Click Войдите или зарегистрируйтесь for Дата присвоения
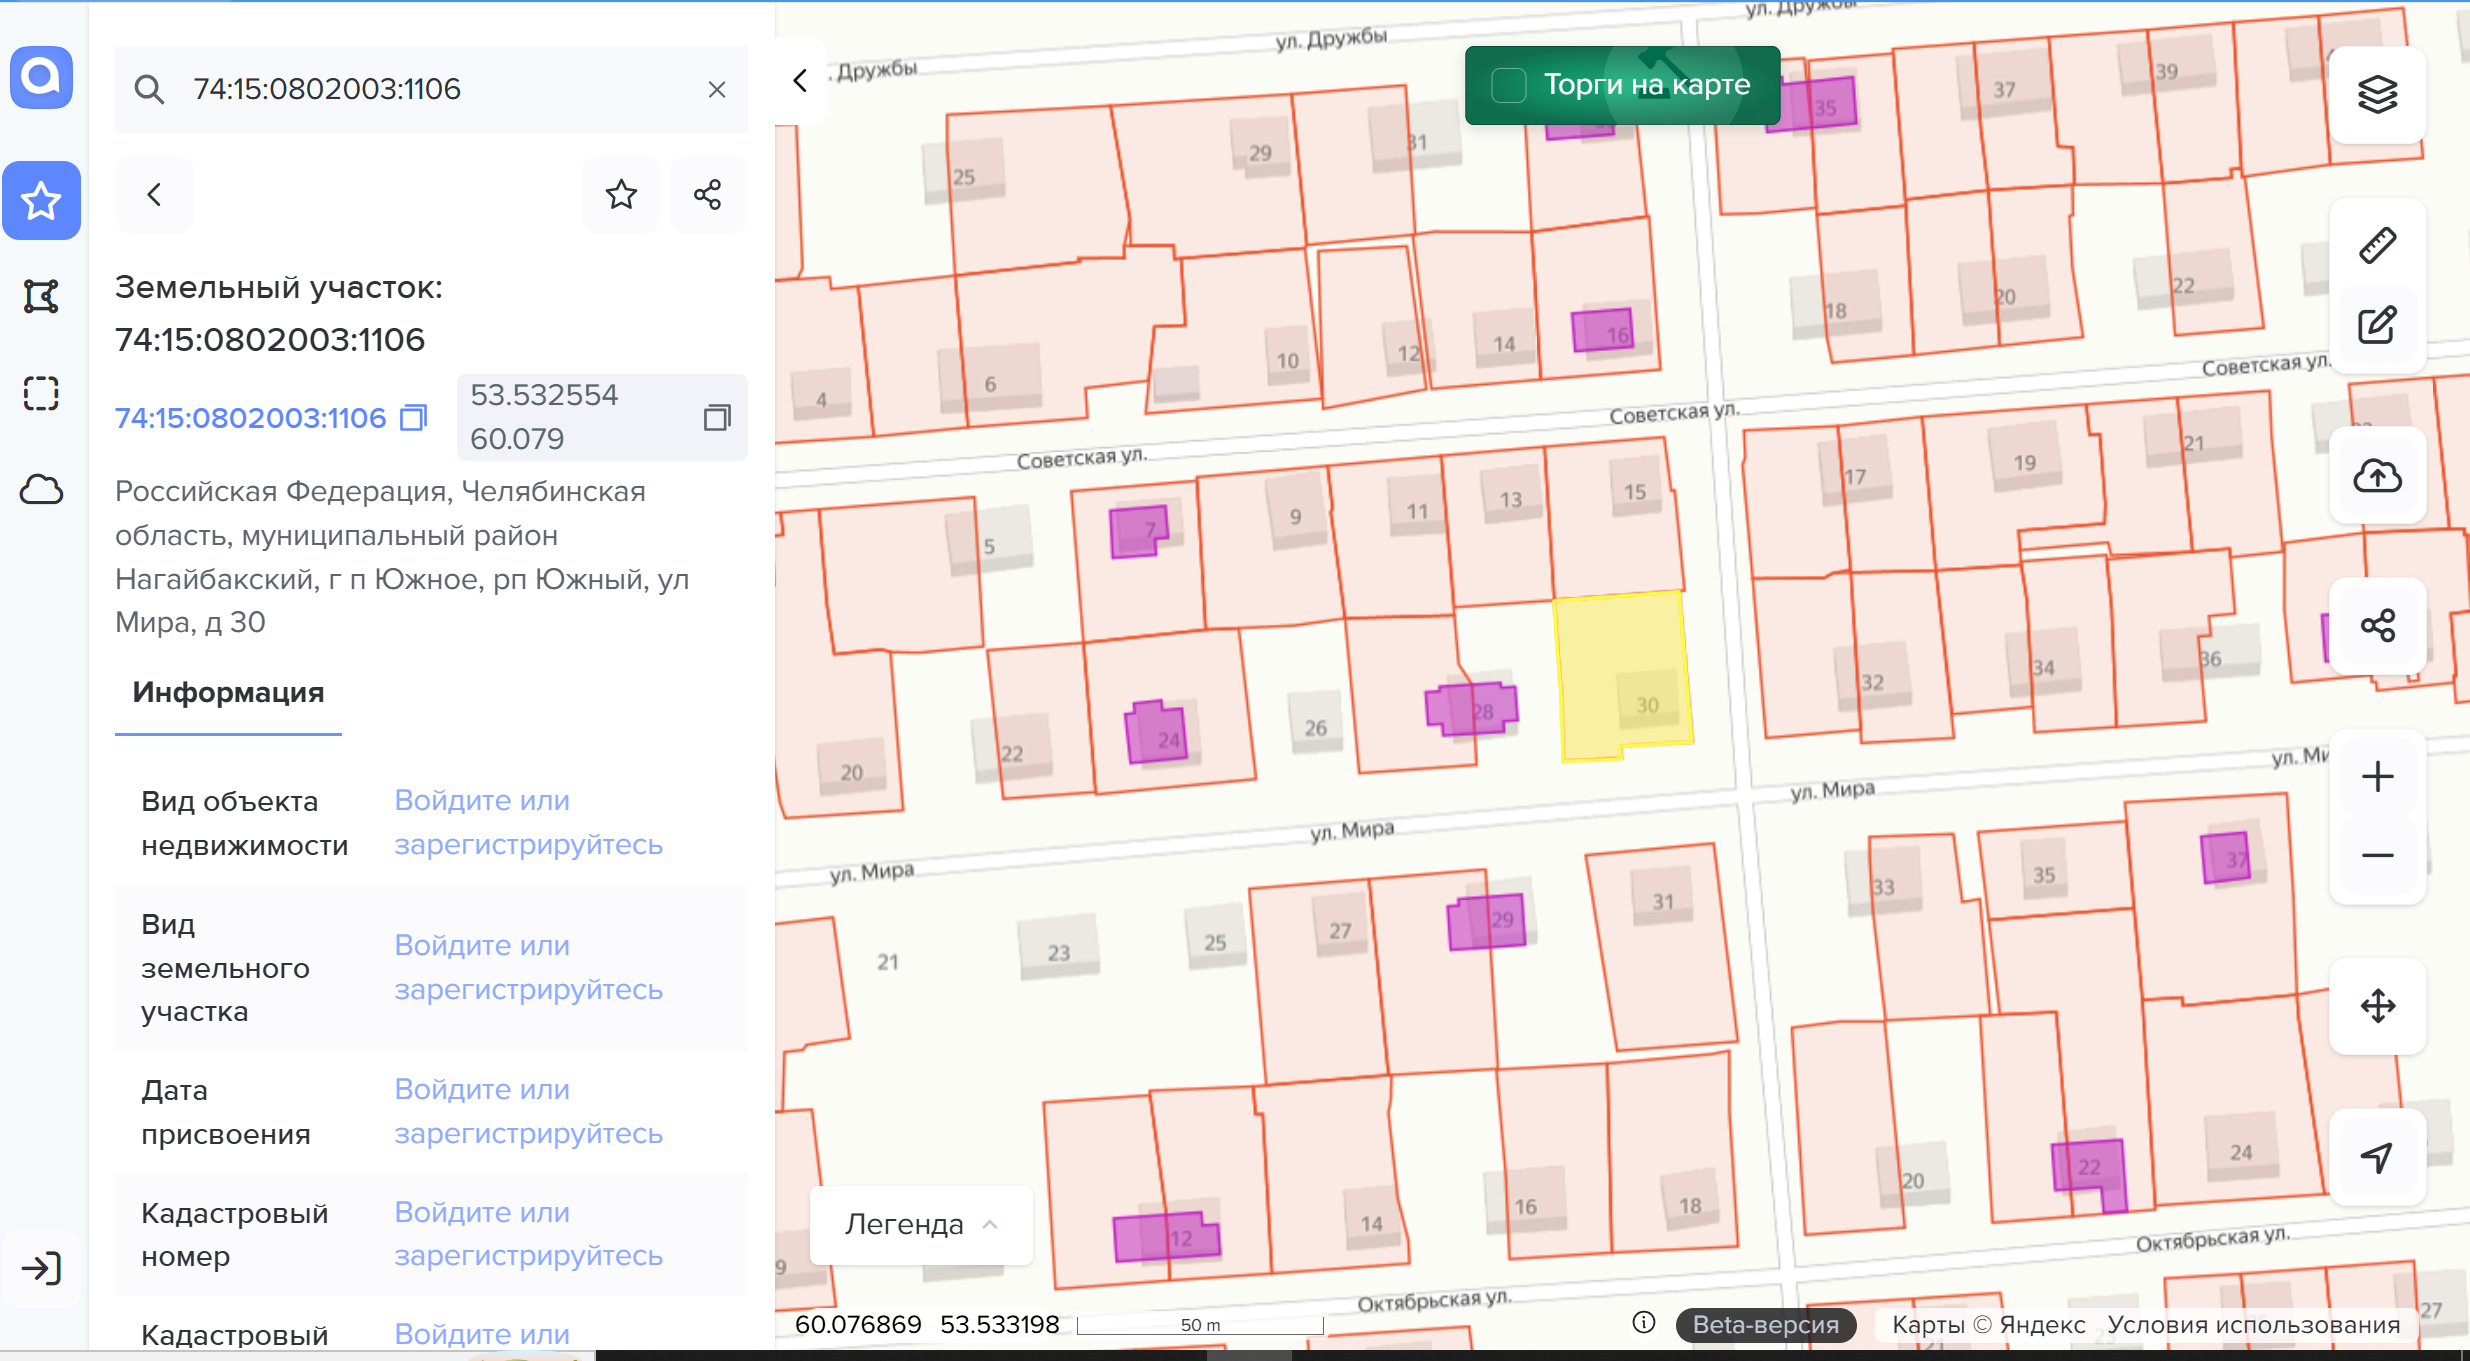The width and height of the screenshot is (2470, 1361). coord(528,1111)
